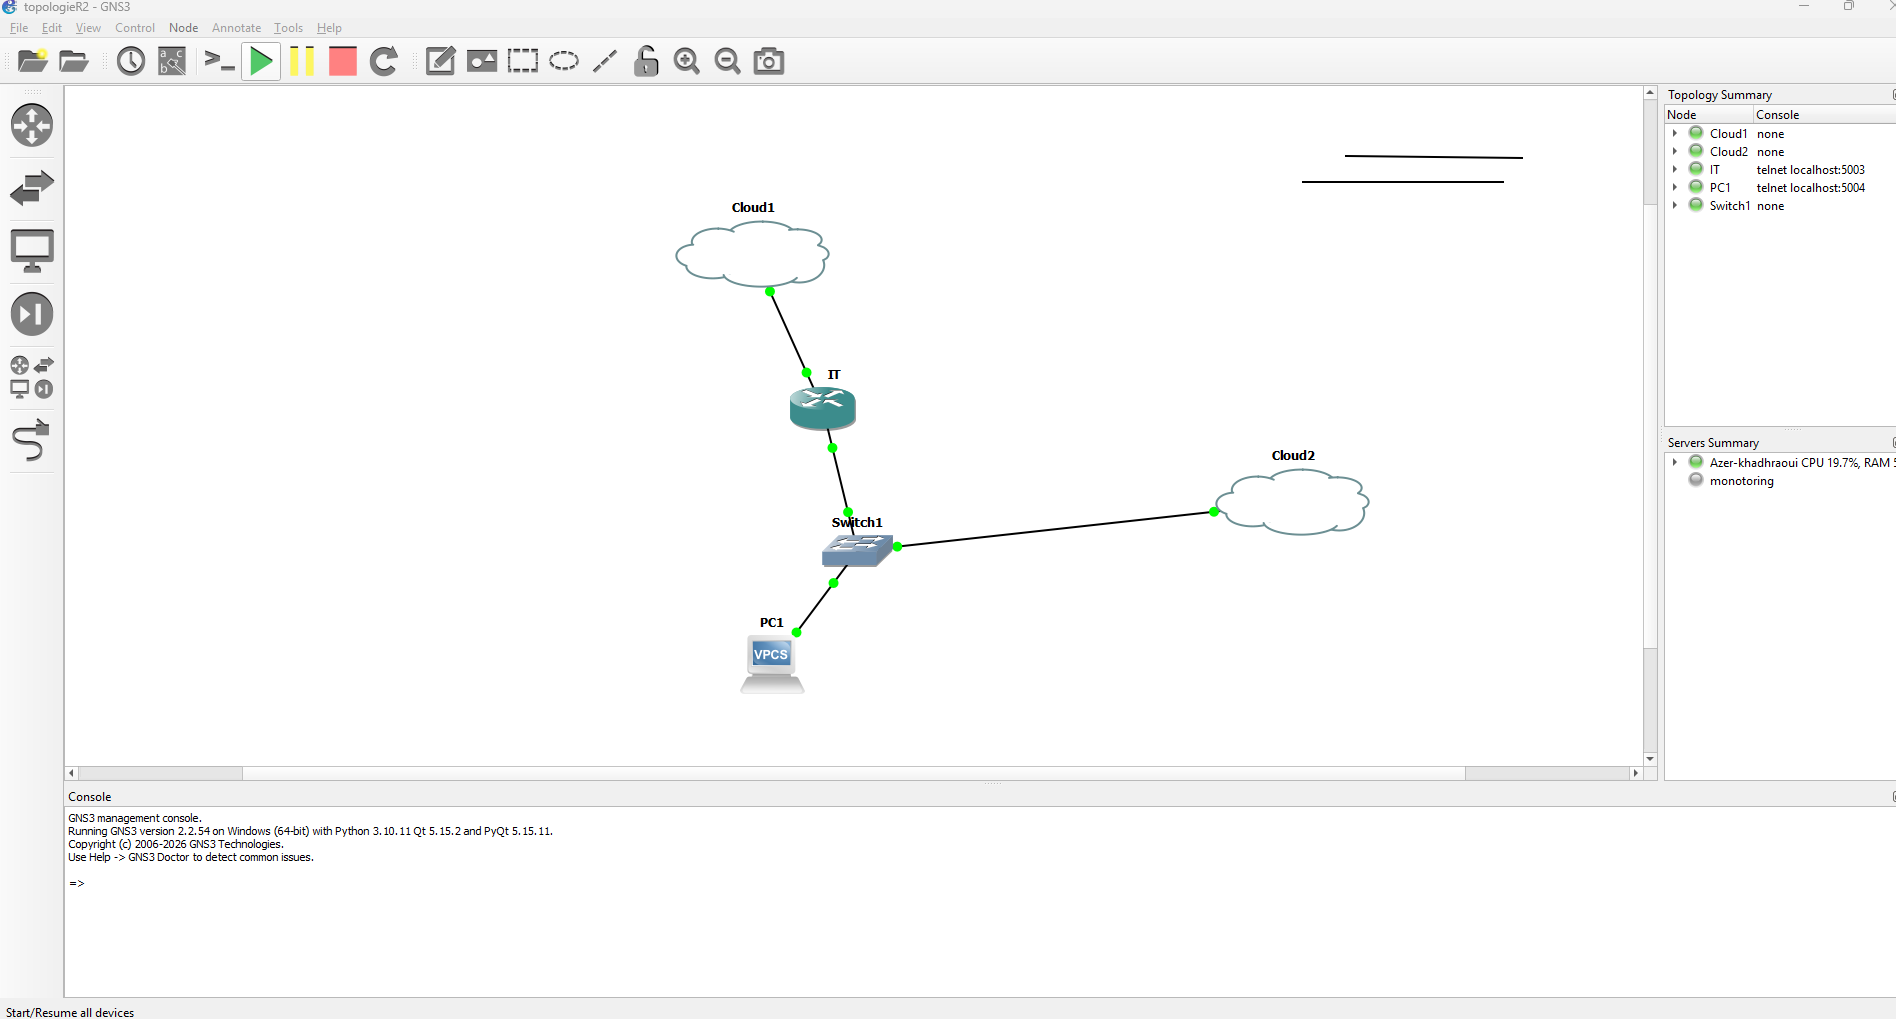Viewport: 1896px width, 1019px height.
Task: Toggle show/hide interface labels icon
Action: (x=172, y=61)
